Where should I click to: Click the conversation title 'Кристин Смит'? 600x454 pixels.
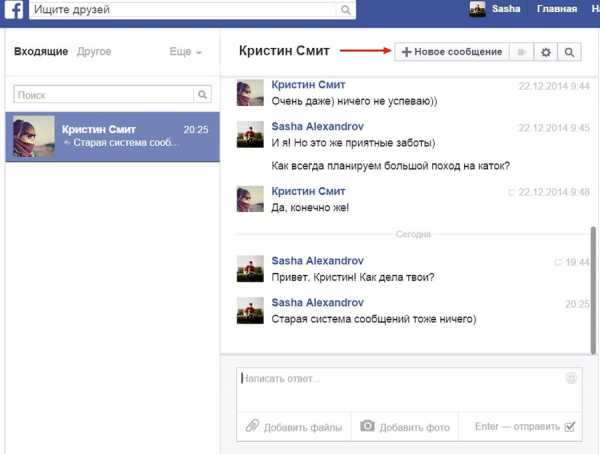tap(284, 51)
